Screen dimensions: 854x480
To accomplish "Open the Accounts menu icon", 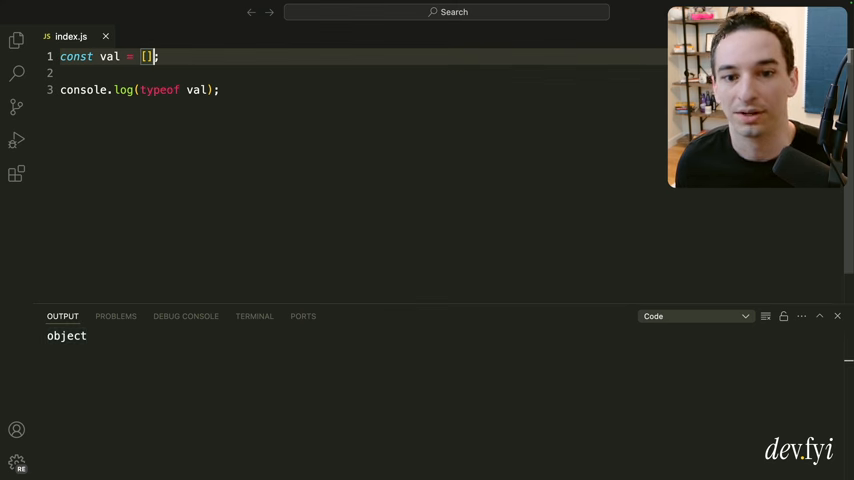I will click(x=16, y=430).
